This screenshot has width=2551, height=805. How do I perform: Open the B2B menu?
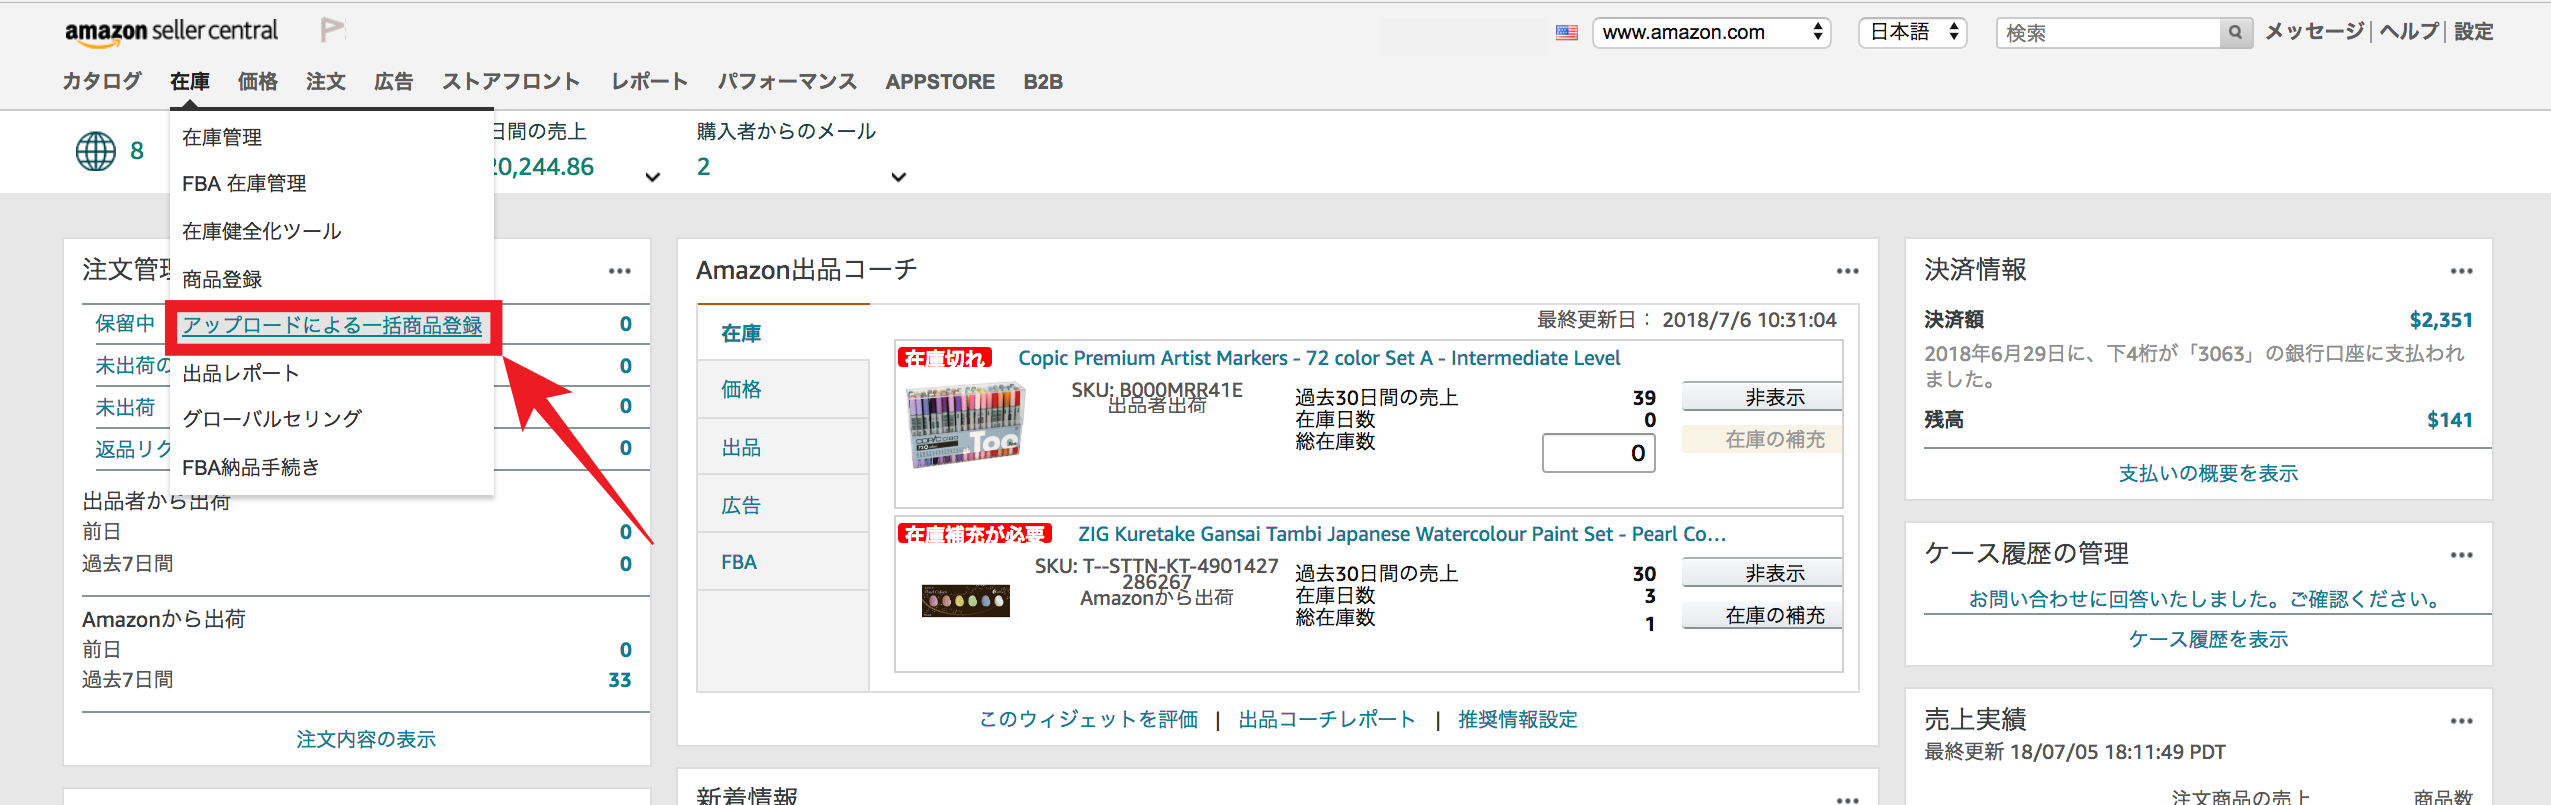point(1043,82)
